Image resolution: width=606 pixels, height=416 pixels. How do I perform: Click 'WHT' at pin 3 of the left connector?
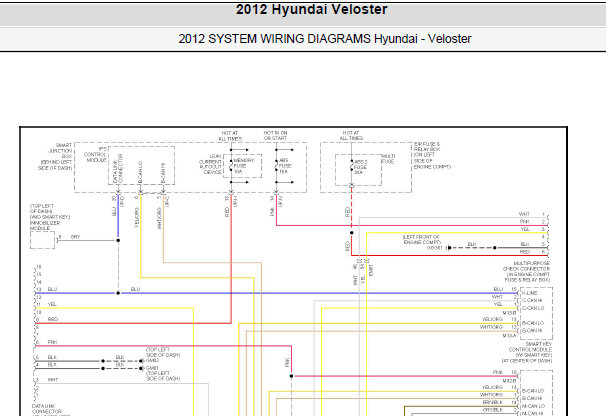(53, 380)
